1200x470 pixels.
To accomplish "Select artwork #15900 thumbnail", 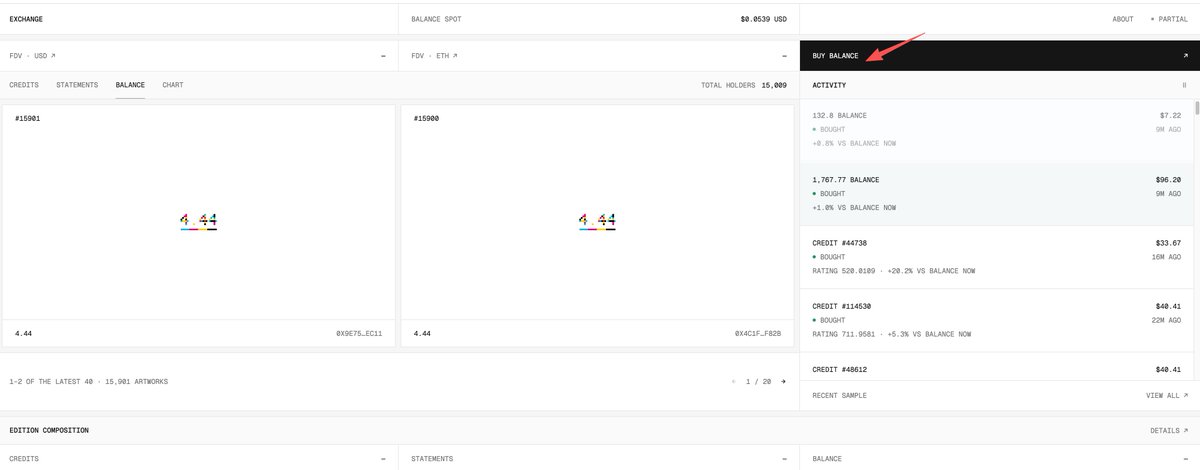I will pos(598,220).
